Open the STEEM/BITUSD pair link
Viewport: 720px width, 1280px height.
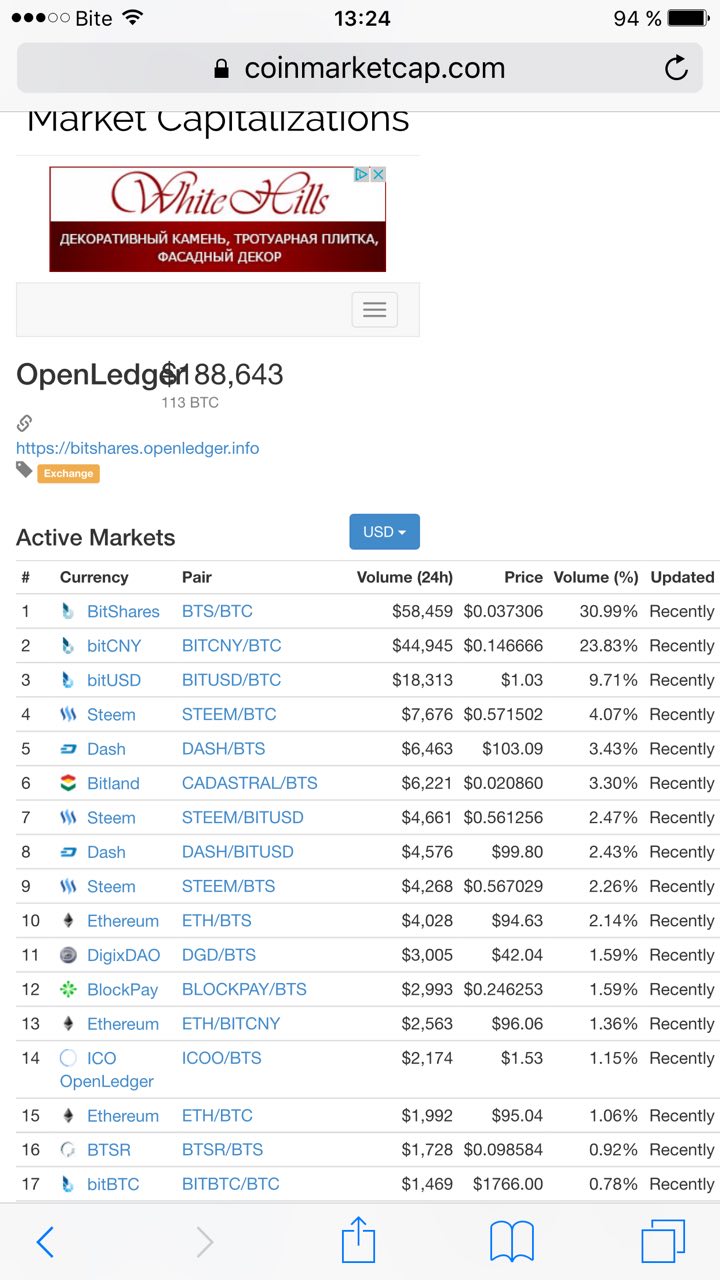point(242,818)
